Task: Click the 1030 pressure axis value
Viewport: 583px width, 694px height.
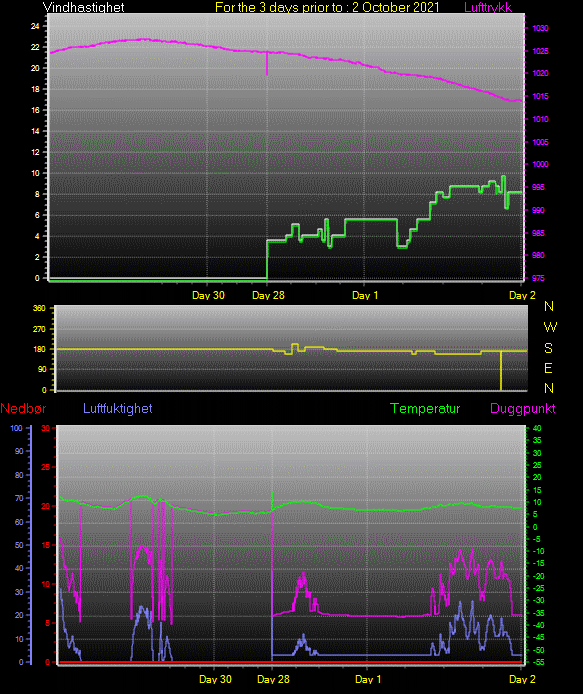Action: (540, 28)
